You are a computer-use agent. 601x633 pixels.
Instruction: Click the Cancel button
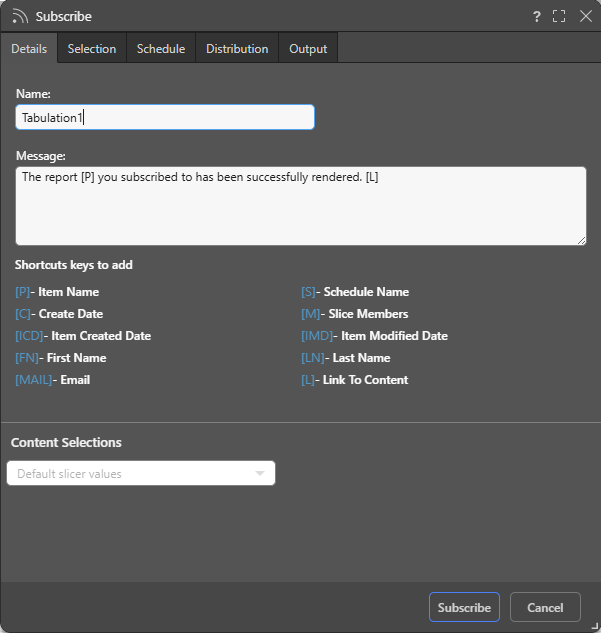545,607
